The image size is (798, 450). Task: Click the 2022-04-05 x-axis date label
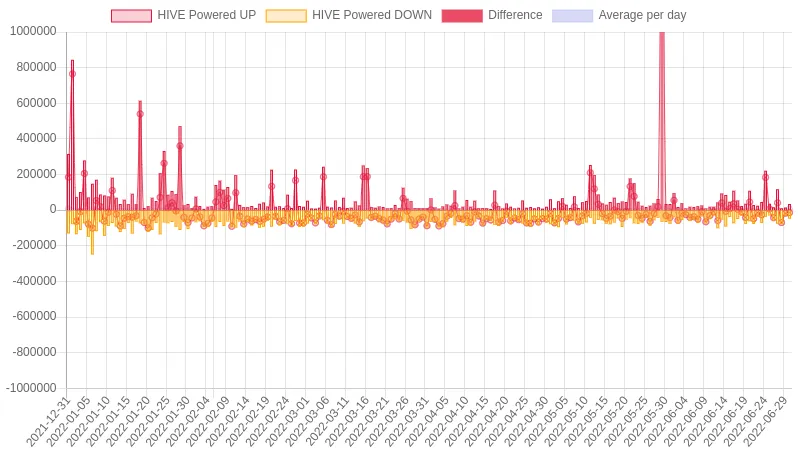click(426, 422)
